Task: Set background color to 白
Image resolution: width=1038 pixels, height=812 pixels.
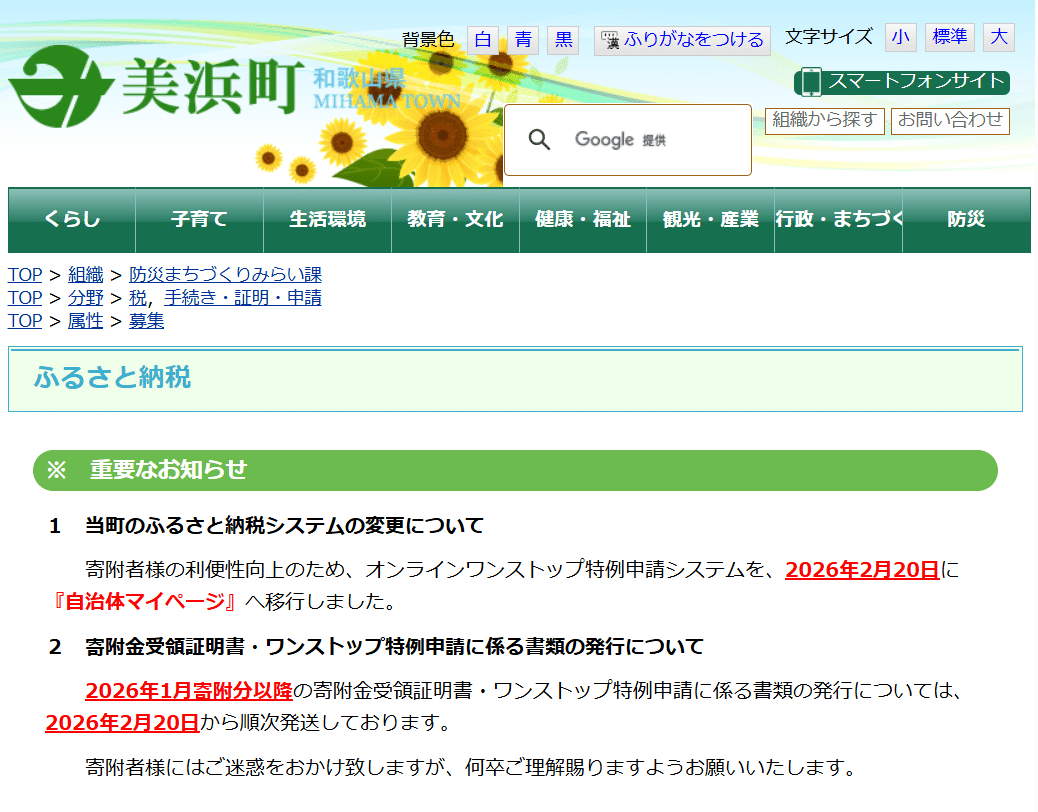Action: click(x=484, y=40)
